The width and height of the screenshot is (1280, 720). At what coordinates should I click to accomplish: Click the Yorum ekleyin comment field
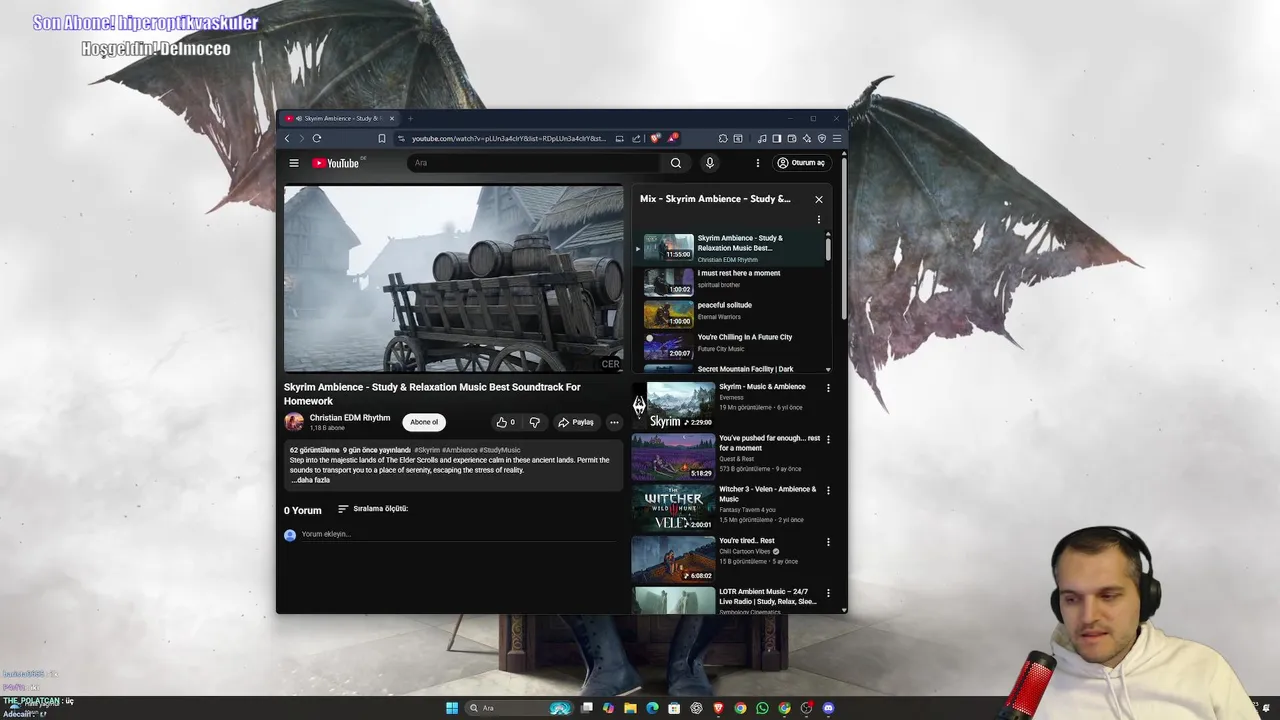(x=460, y=534)
